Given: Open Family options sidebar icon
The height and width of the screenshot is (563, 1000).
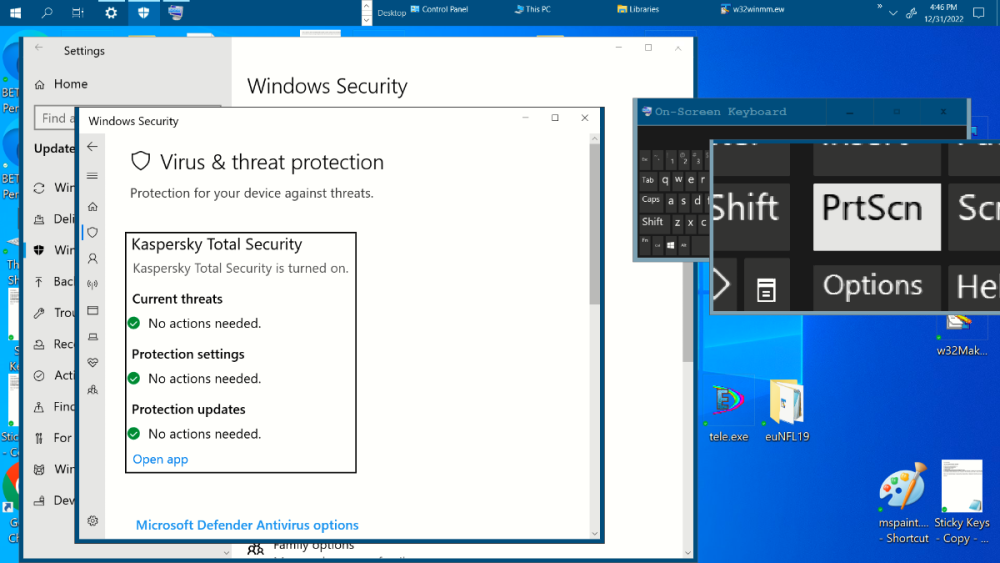Looking at the screenshot, I should tap(92, 389).
